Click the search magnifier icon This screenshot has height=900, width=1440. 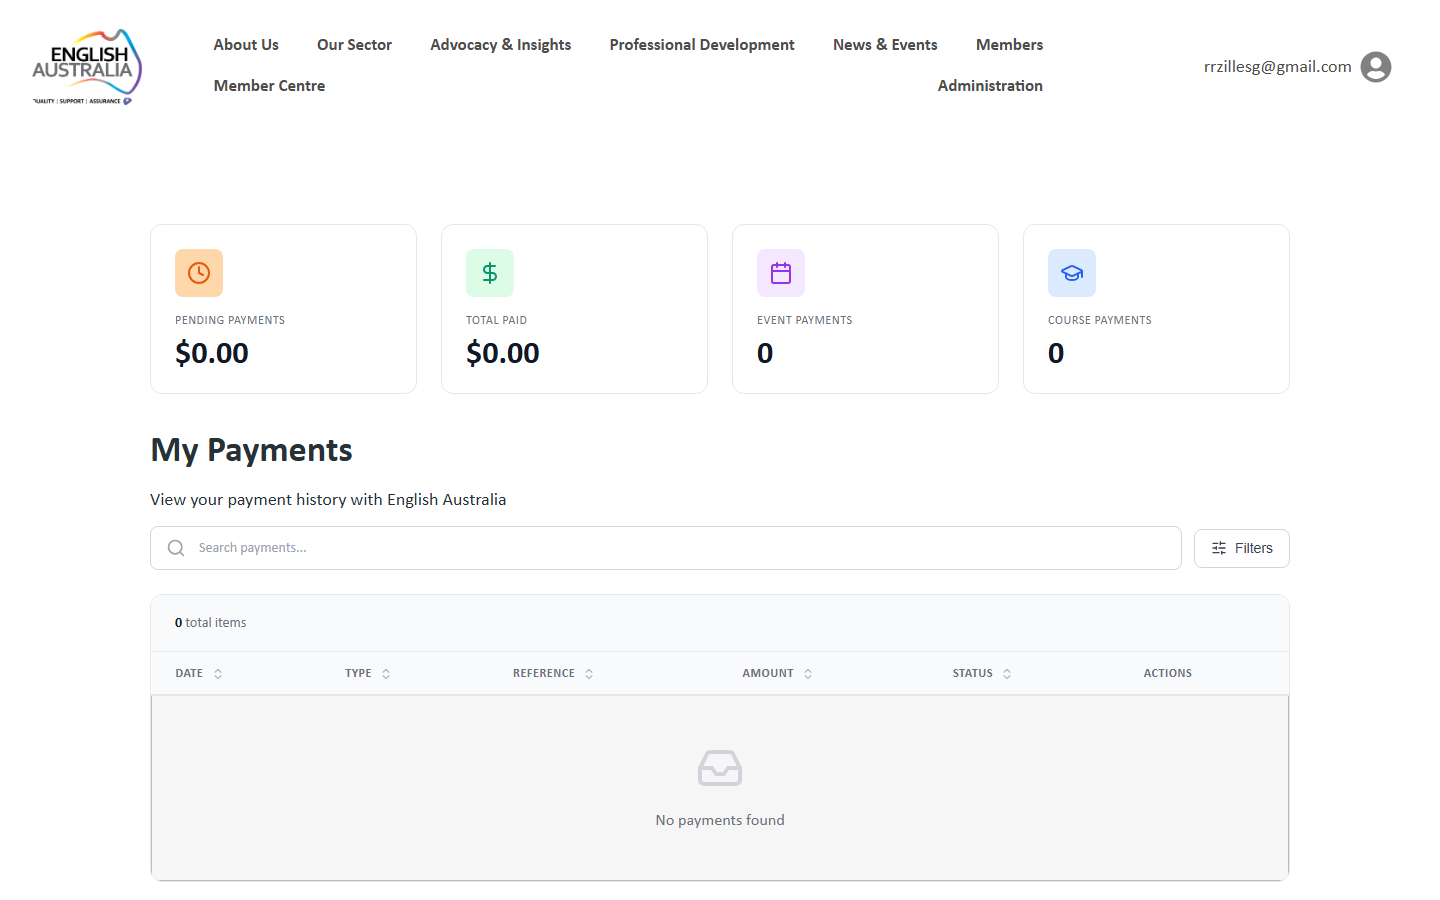(176, 548)
